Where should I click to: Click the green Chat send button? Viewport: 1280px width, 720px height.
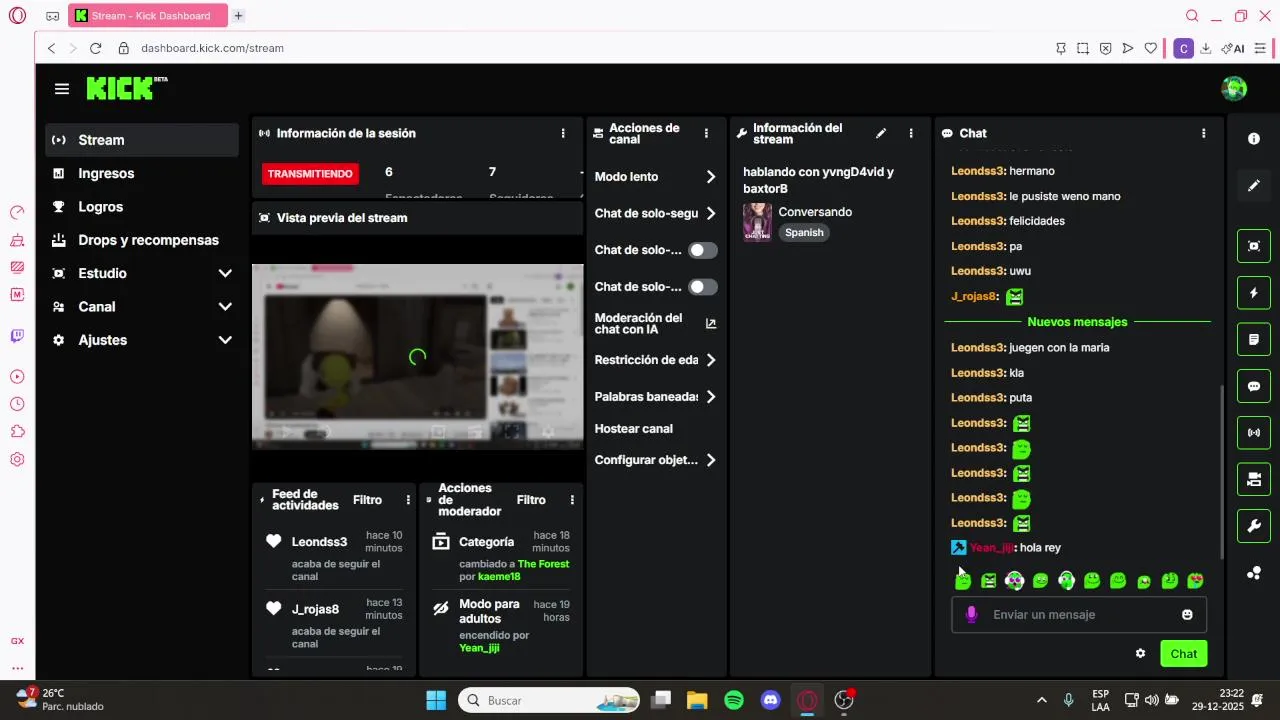pos(1183,654)
